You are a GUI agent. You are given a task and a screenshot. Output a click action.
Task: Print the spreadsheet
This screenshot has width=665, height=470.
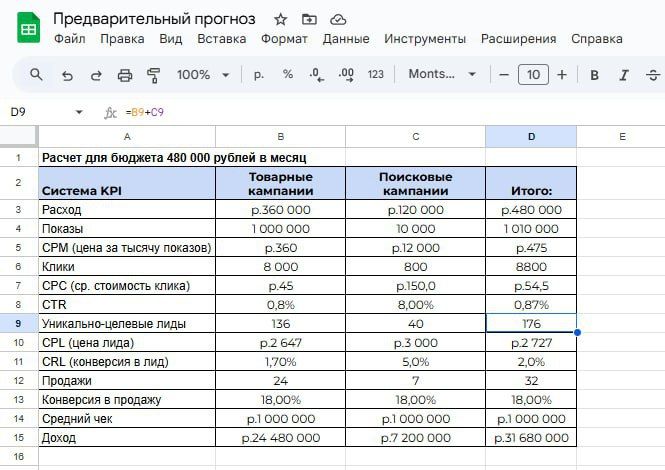[125, 76]
